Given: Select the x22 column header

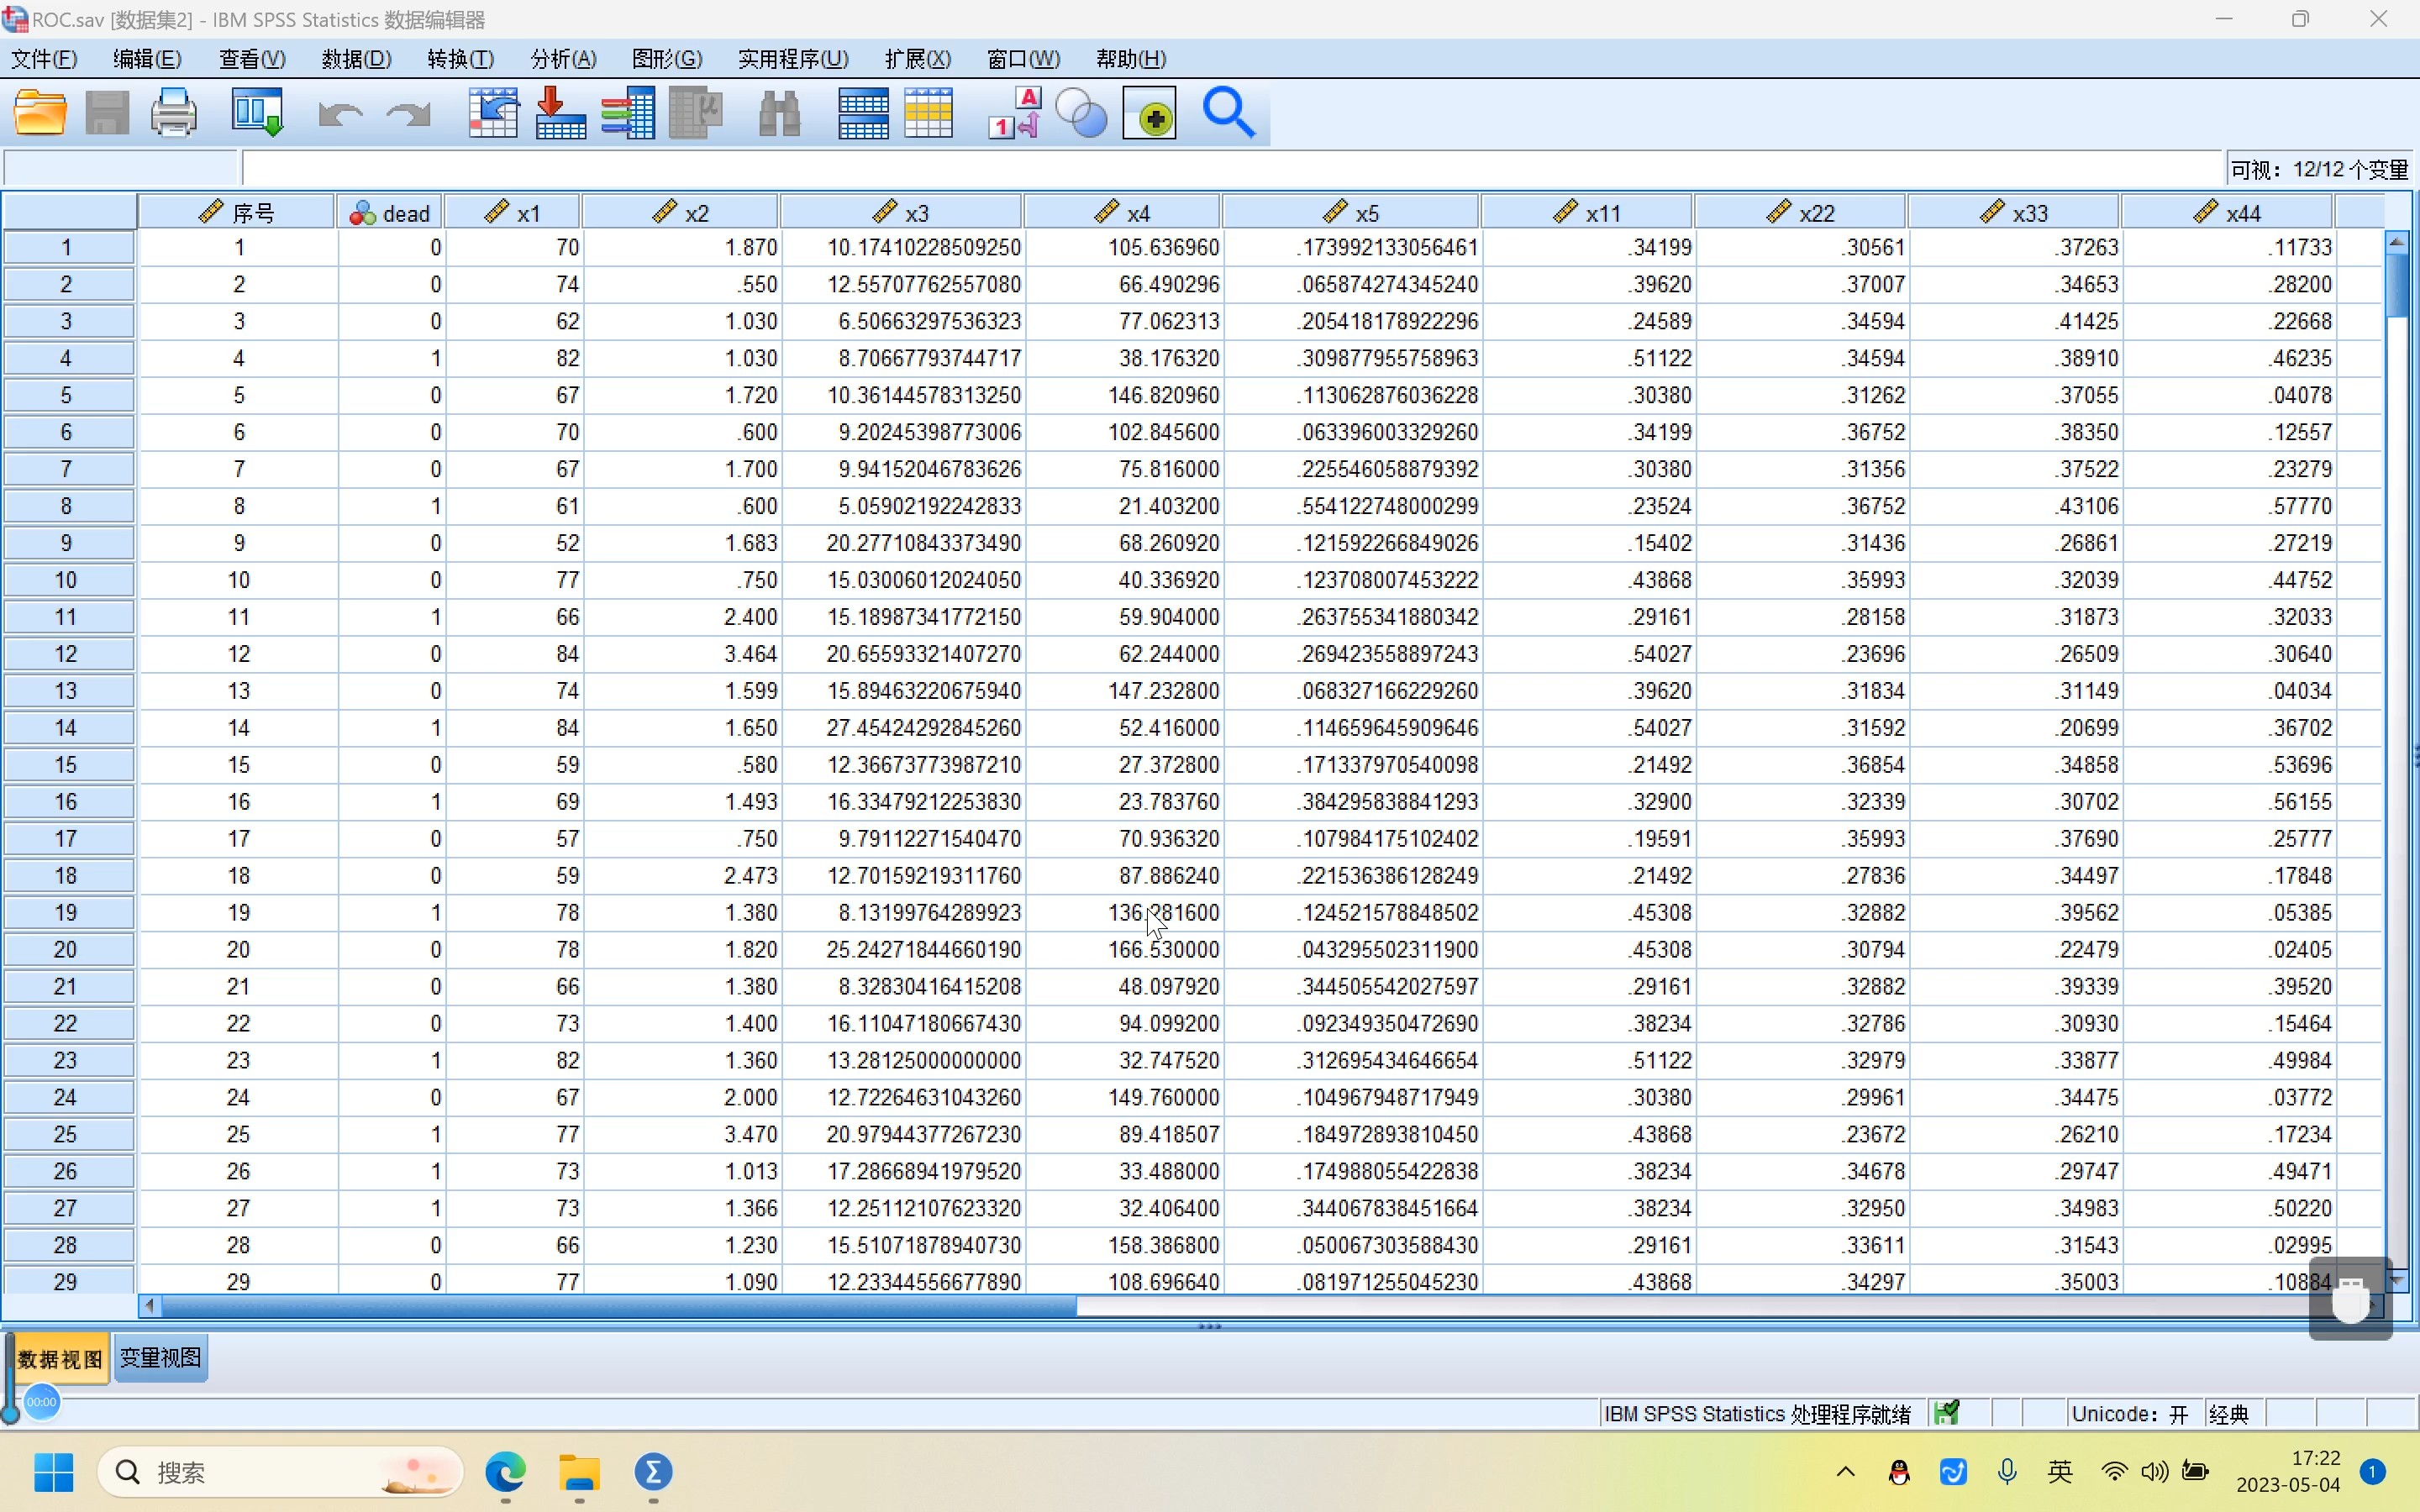Looking at the screenshot, I should [x=1800, y=213].
